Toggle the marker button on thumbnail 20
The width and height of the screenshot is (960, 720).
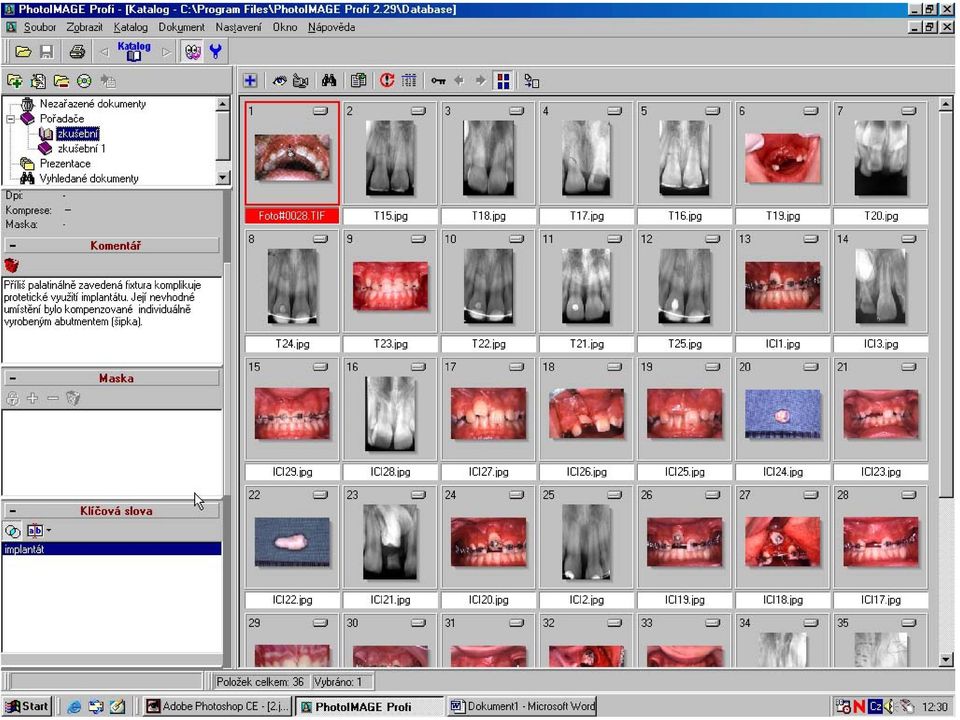coord(811,367)
